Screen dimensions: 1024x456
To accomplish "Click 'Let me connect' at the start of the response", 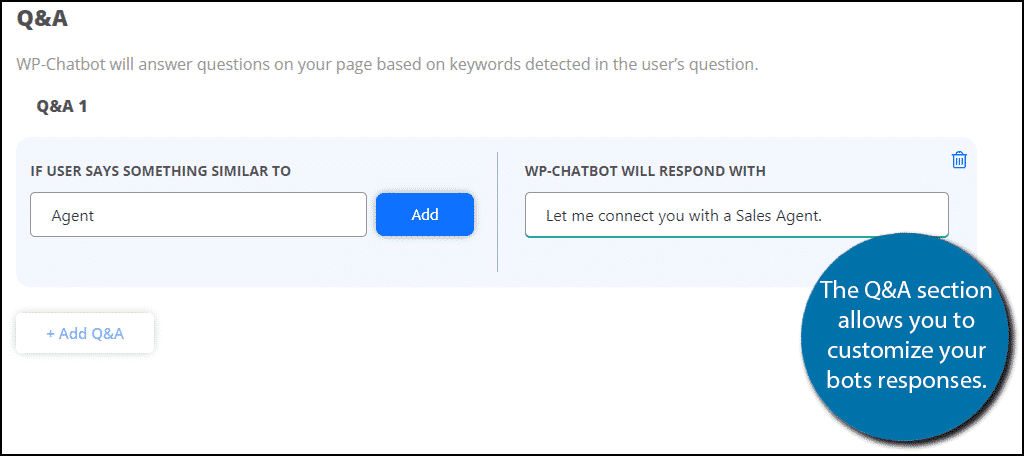I will click(x=588, y=215).
